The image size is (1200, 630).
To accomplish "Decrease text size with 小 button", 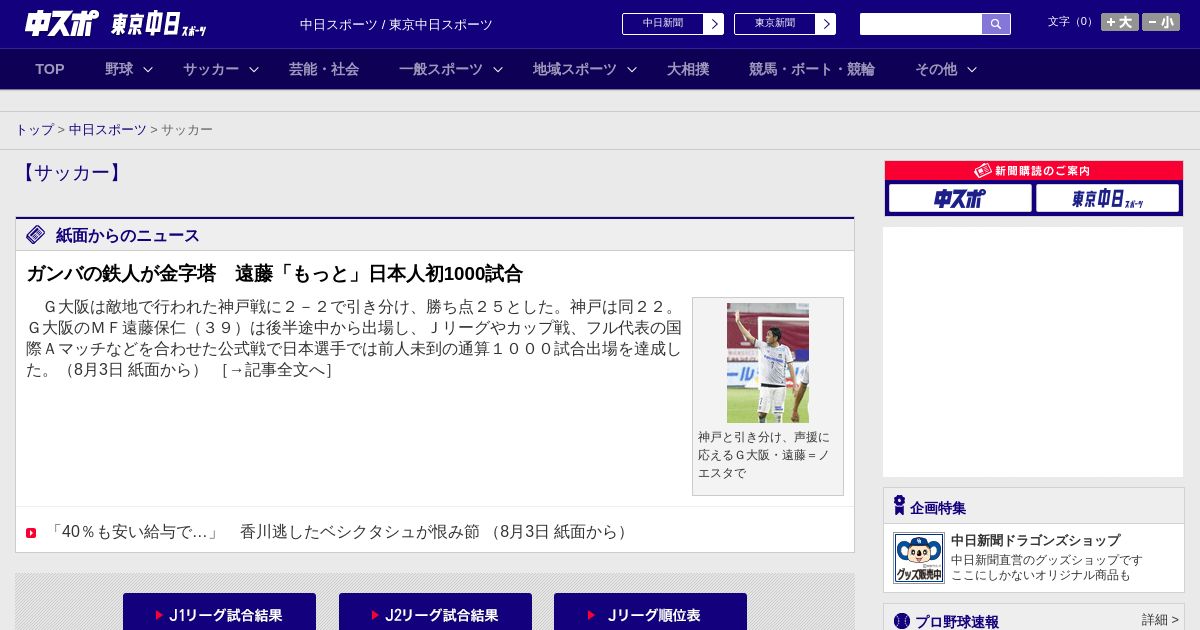I will point(1161,22).
